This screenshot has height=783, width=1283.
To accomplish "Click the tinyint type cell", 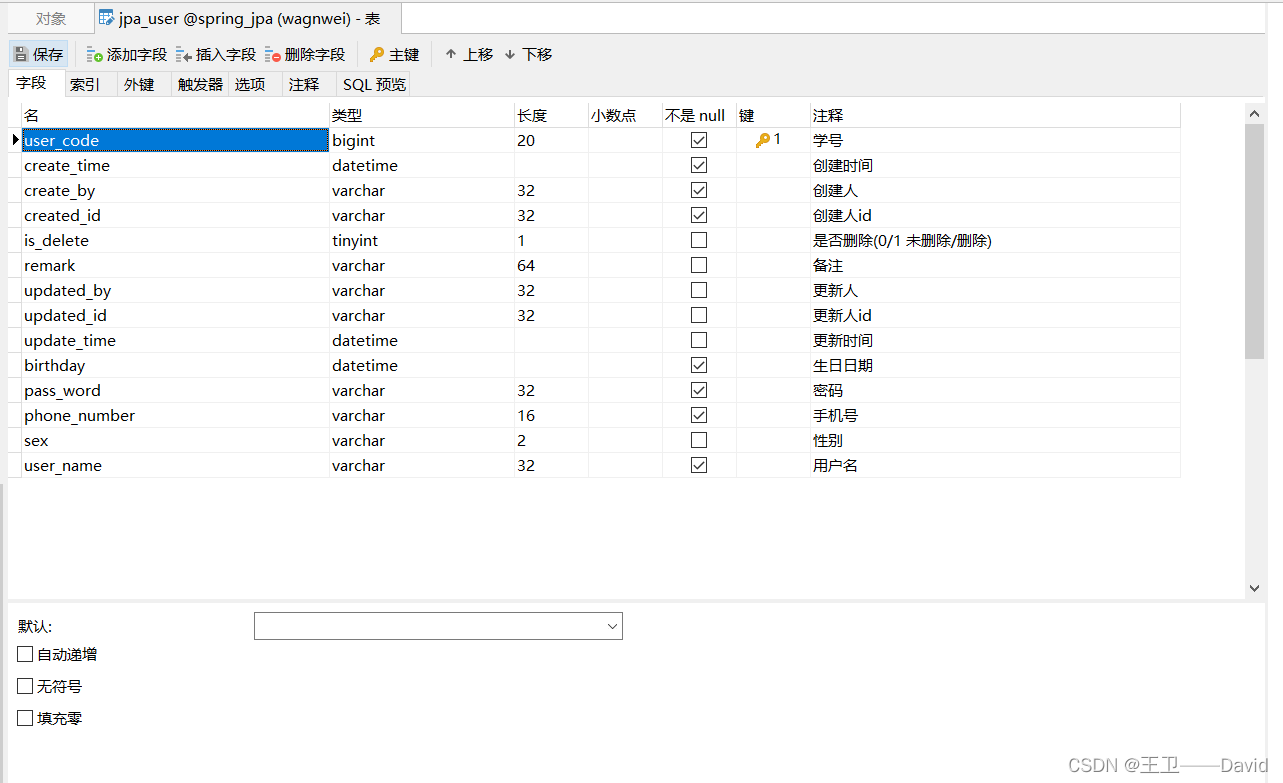I will coord(422,240).
